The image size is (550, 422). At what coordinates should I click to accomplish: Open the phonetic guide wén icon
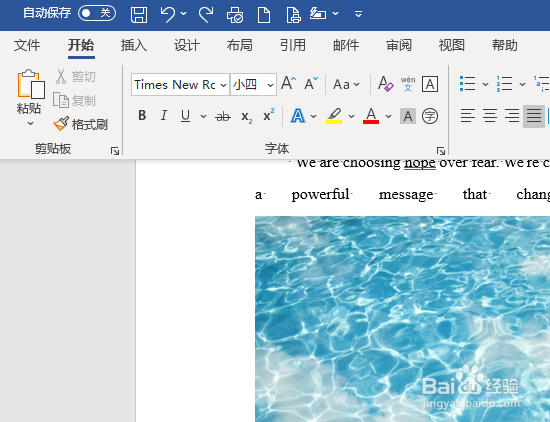point(408,84)
